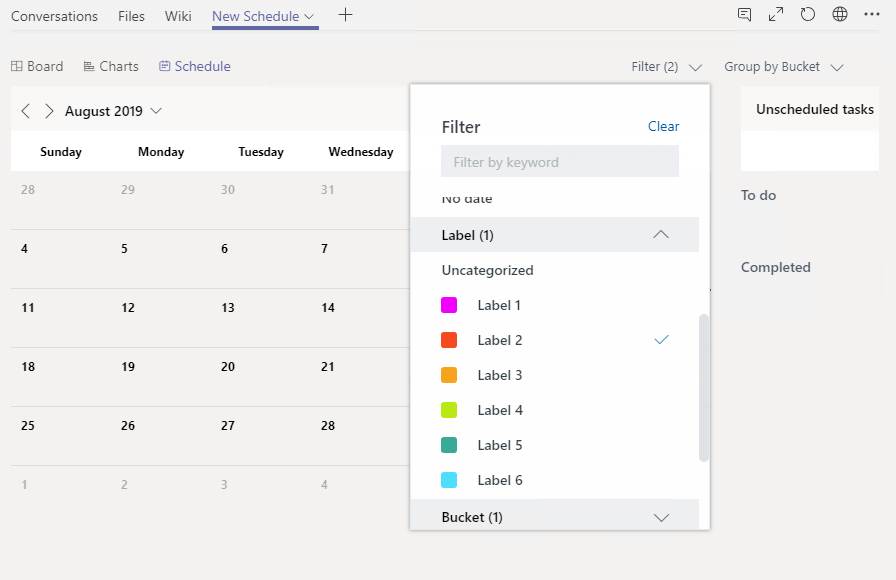Open the Conversations tab

pos(54,16)
